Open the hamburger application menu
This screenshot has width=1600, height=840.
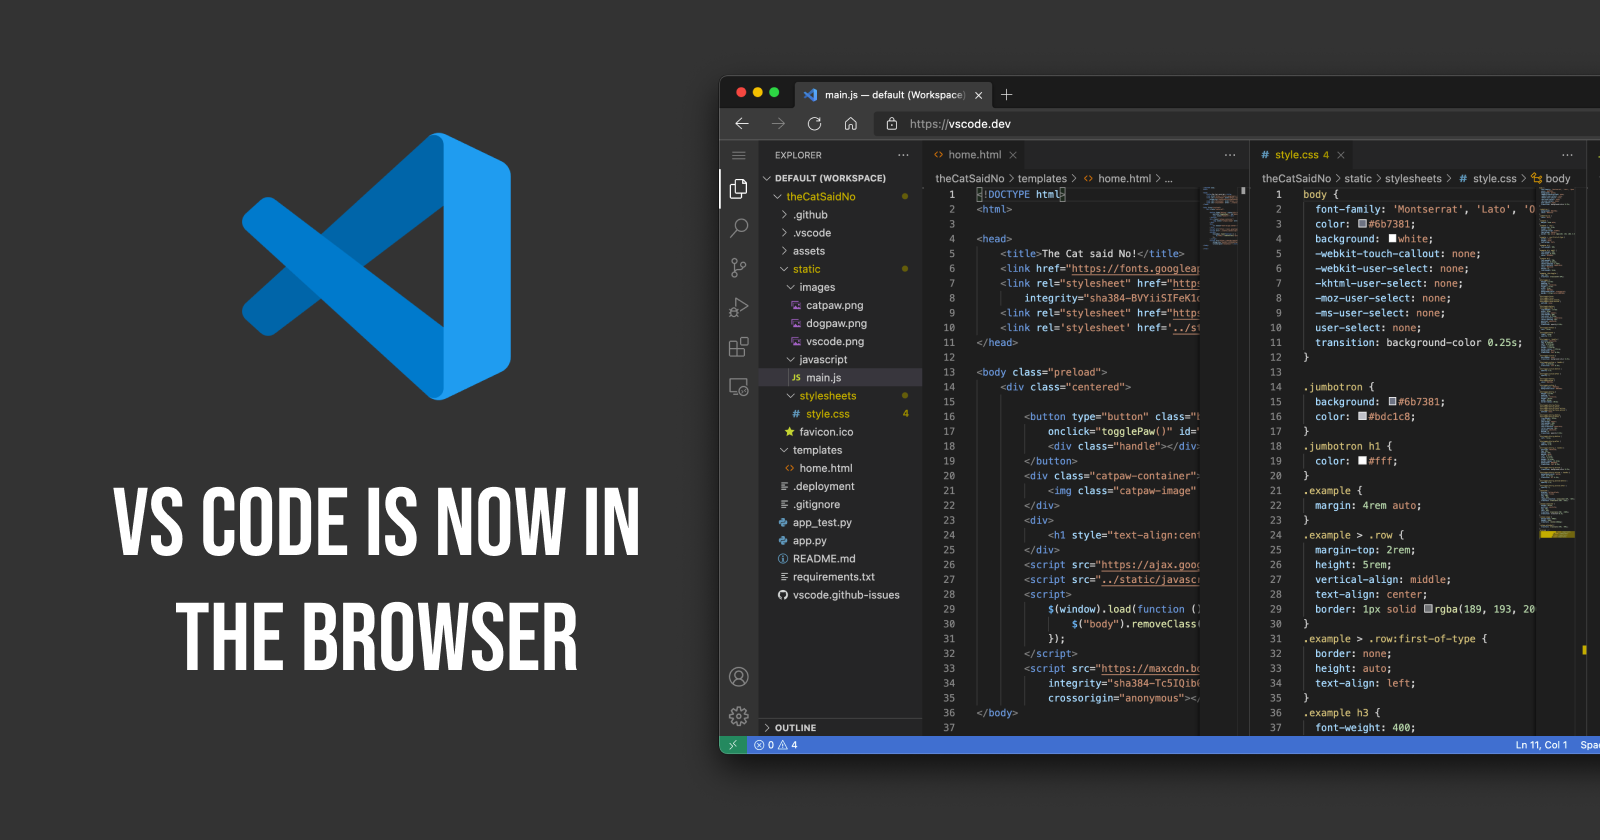[739, 155]
